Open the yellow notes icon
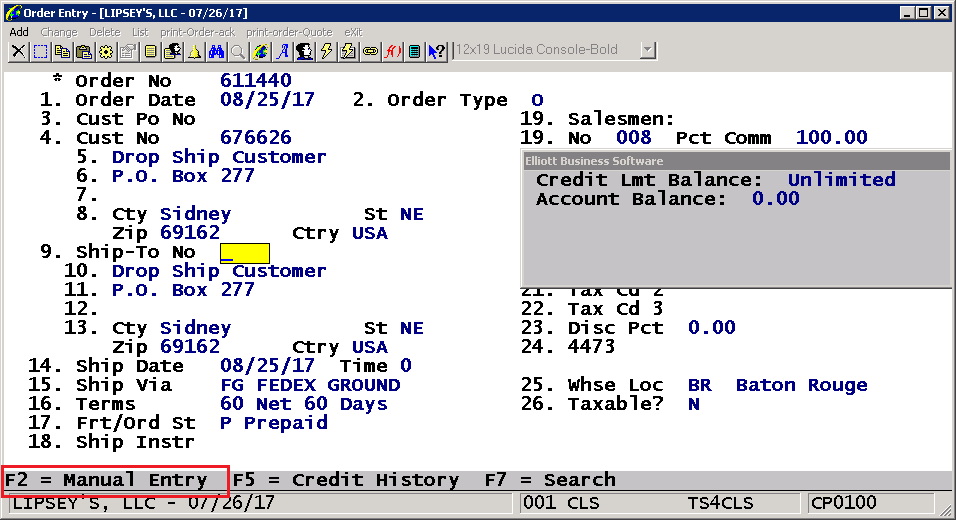Screen dimensions: 956x520 click(x=150, y=51)
